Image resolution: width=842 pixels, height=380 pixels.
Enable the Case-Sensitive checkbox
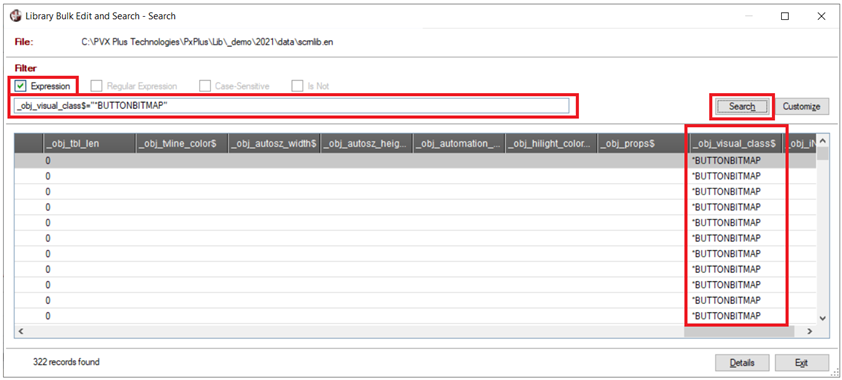(205, 86)
